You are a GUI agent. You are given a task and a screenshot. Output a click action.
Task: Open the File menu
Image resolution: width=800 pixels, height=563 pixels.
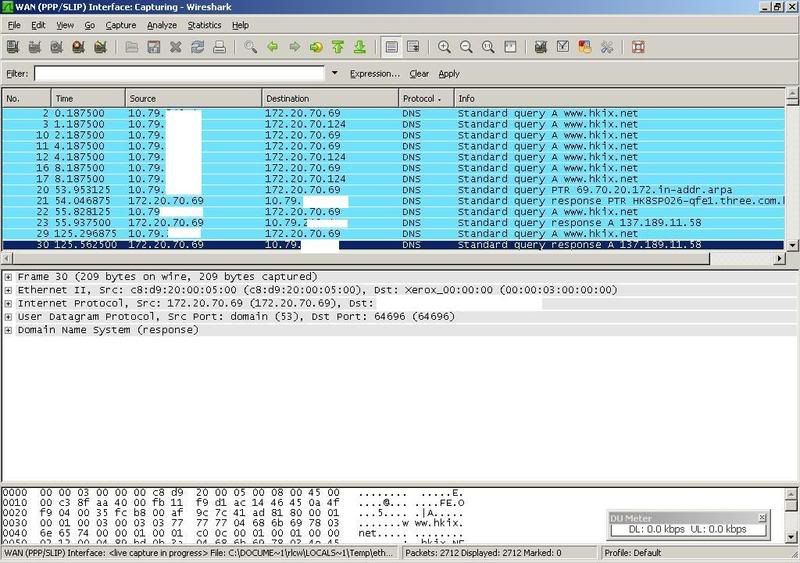click(14, 25)
